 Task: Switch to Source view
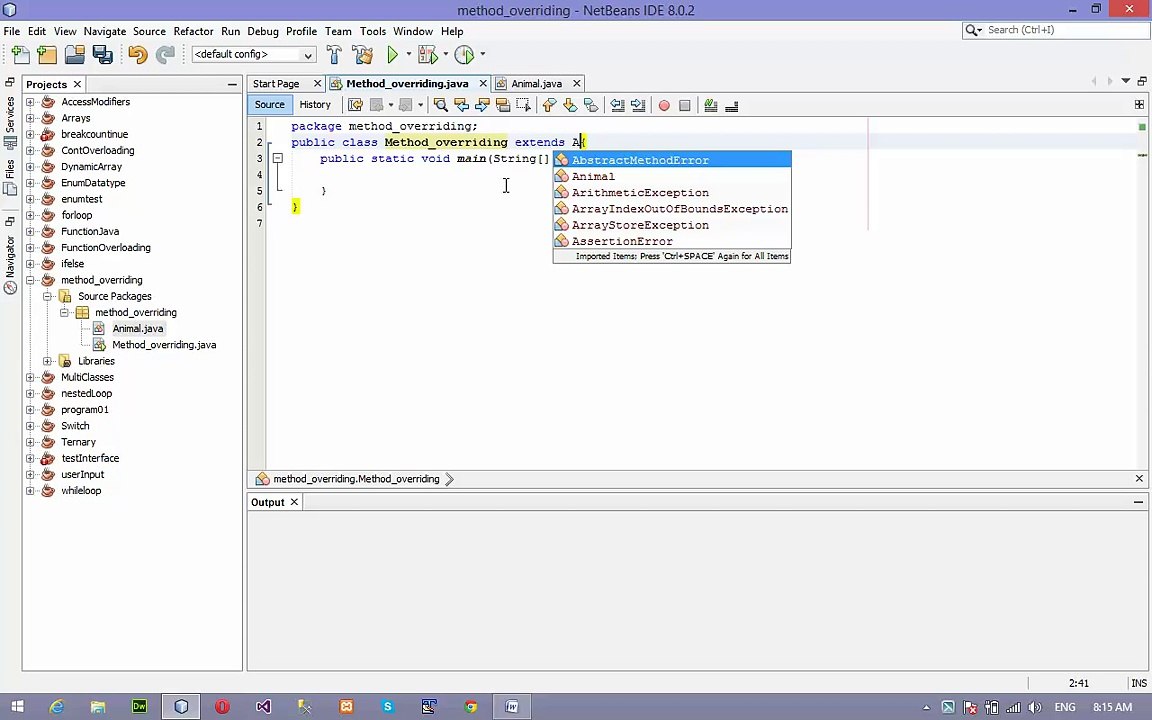point(270,104)
